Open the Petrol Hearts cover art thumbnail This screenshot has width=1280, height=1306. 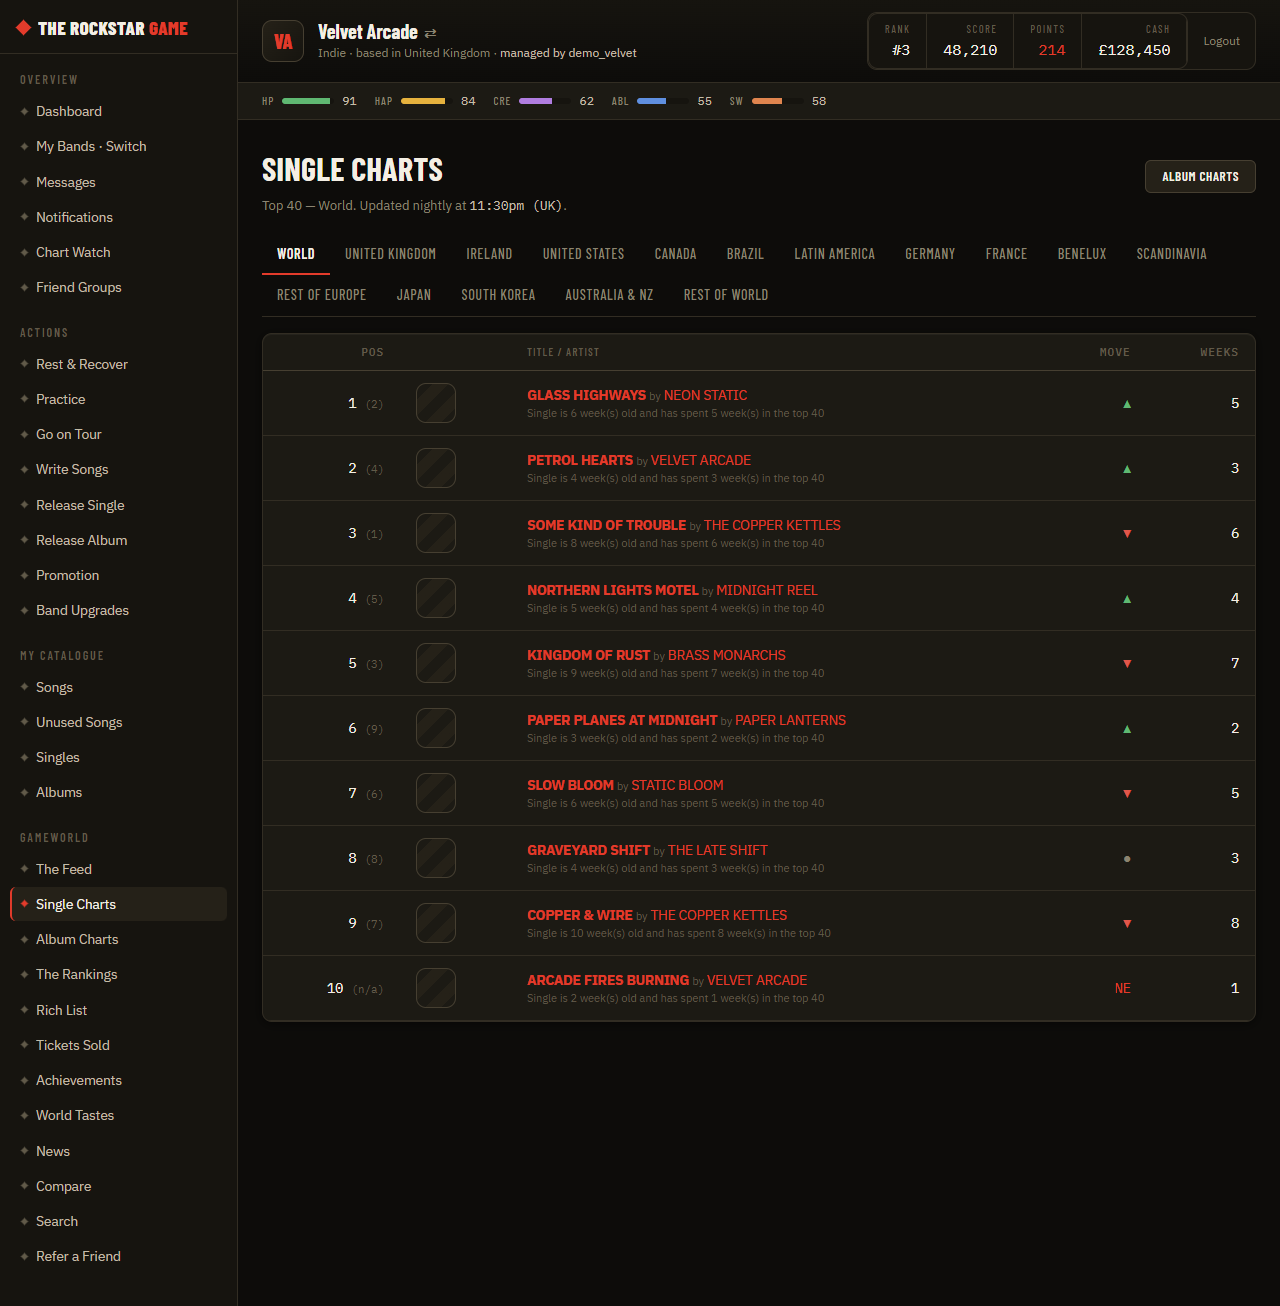tap(436, 468)
